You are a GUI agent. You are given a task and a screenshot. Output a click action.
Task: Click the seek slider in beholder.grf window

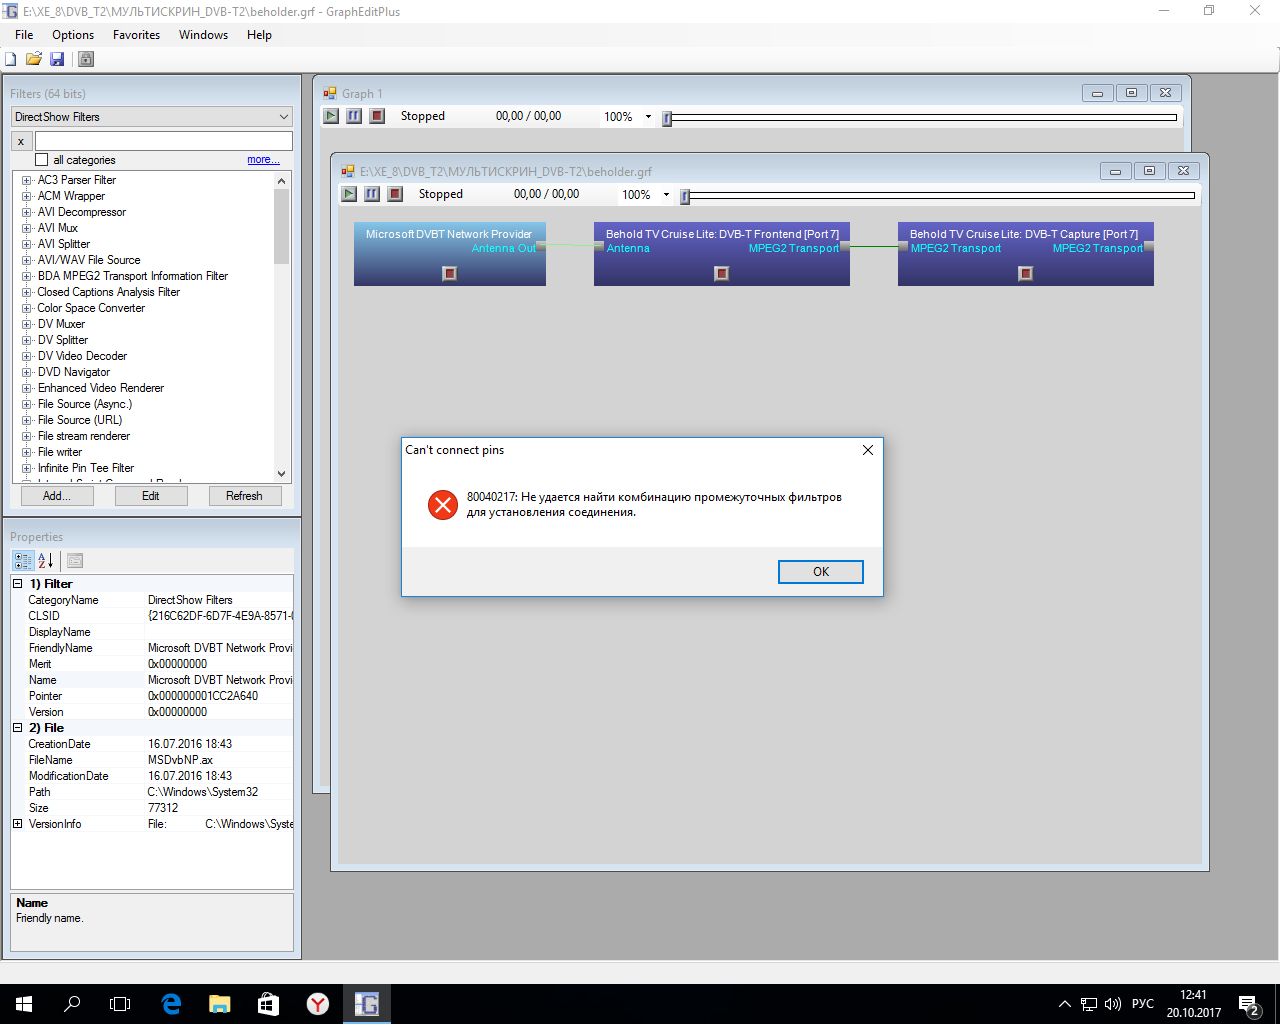pyautogui.click(x=938, y=196)
